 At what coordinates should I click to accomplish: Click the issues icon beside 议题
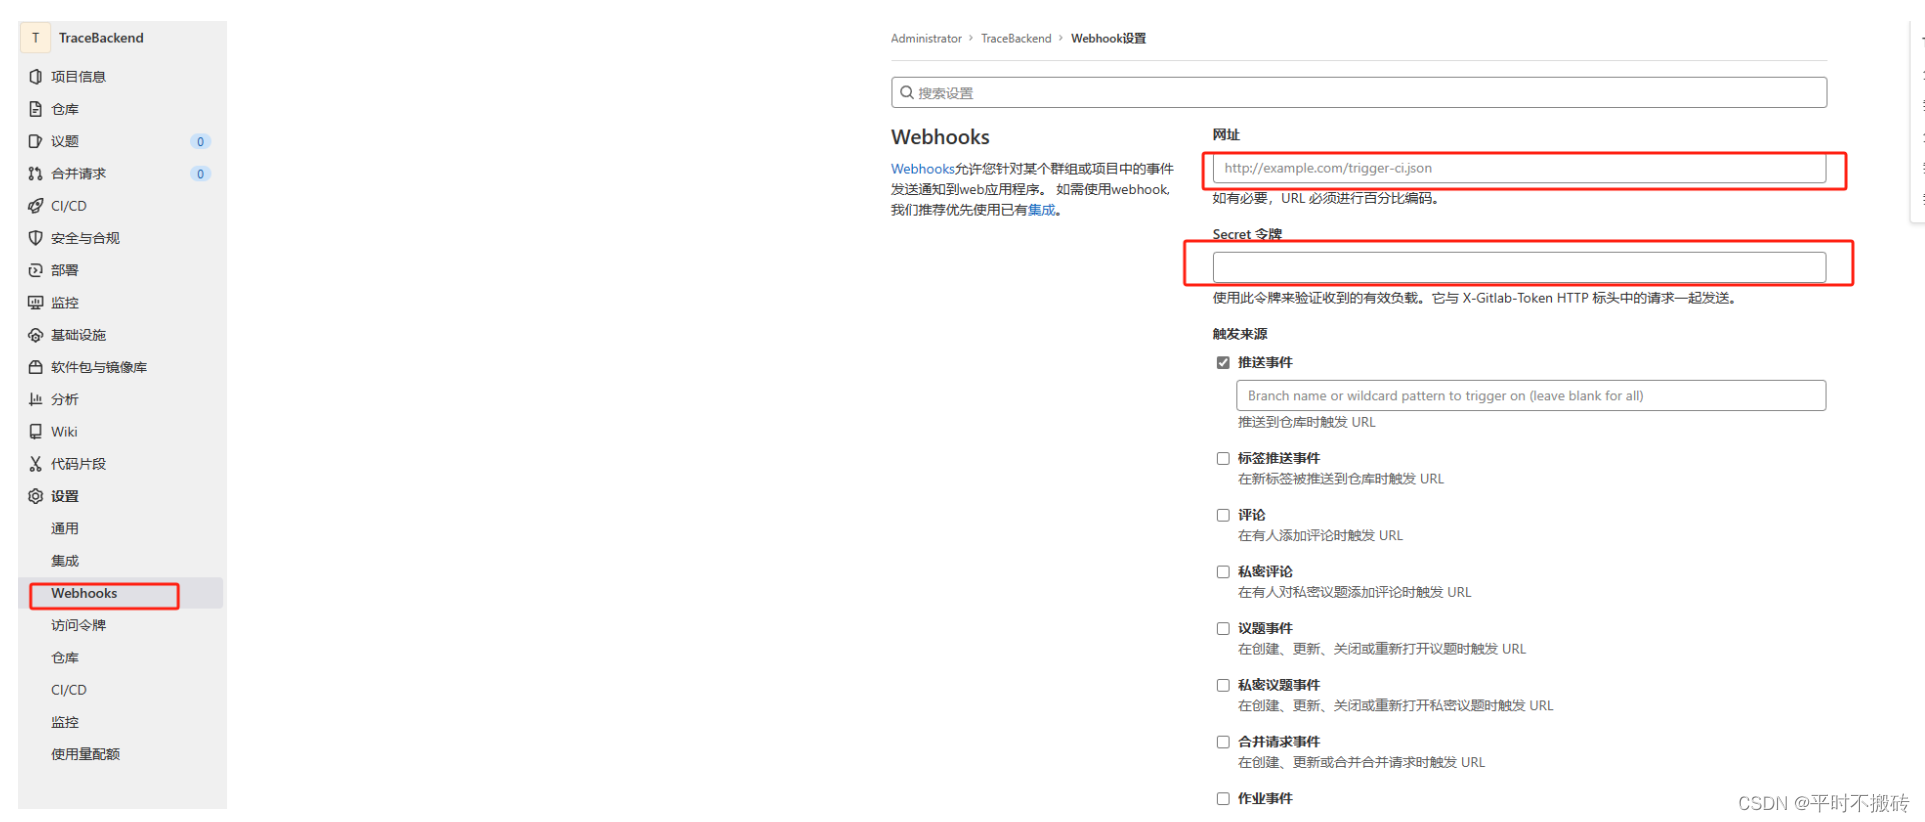pyautogui.click(x=36, y=141)
